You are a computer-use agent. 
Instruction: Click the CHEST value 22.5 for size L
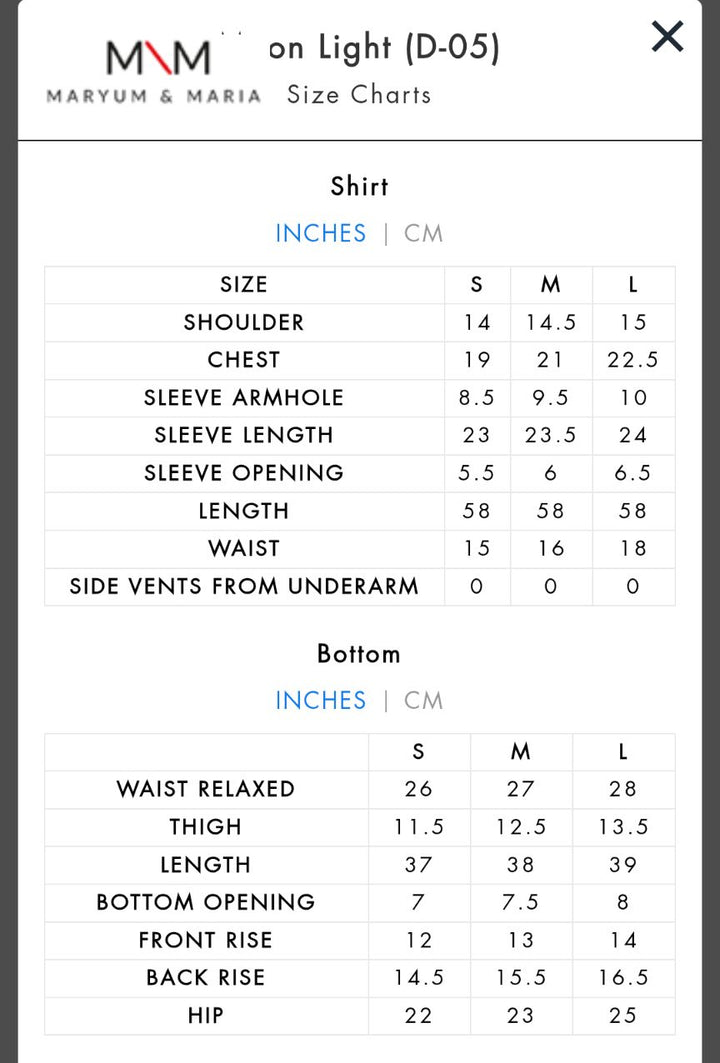pos(633,360)
